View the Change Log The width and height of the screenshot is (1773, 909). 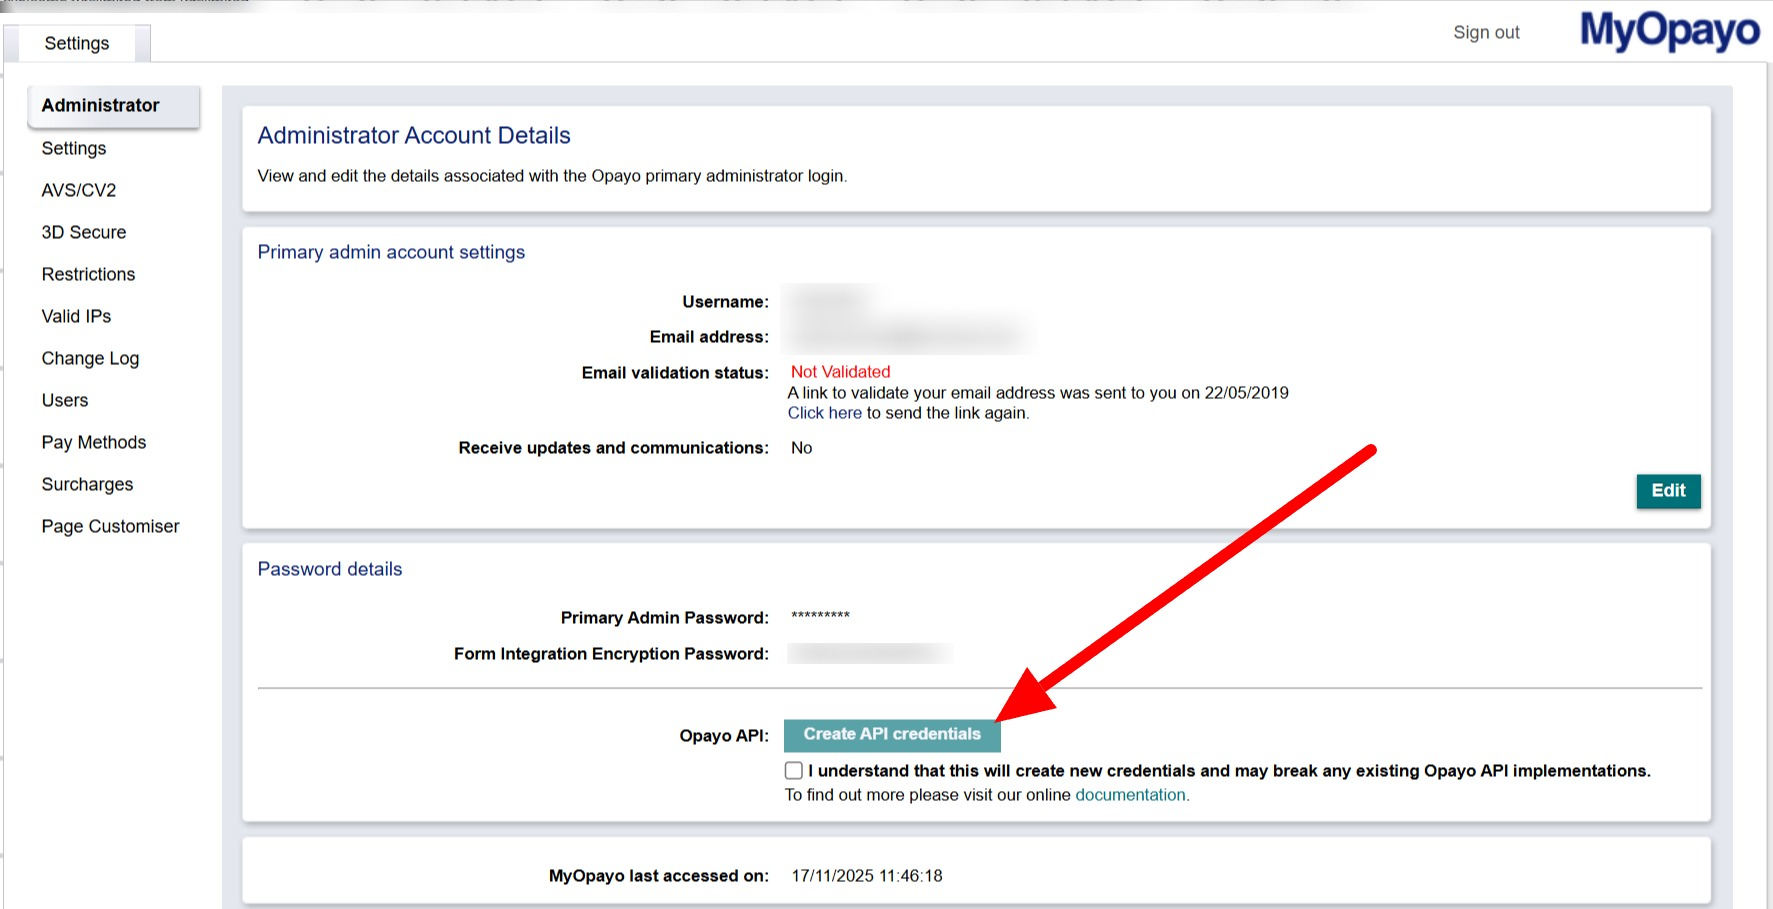coord(90,358)
